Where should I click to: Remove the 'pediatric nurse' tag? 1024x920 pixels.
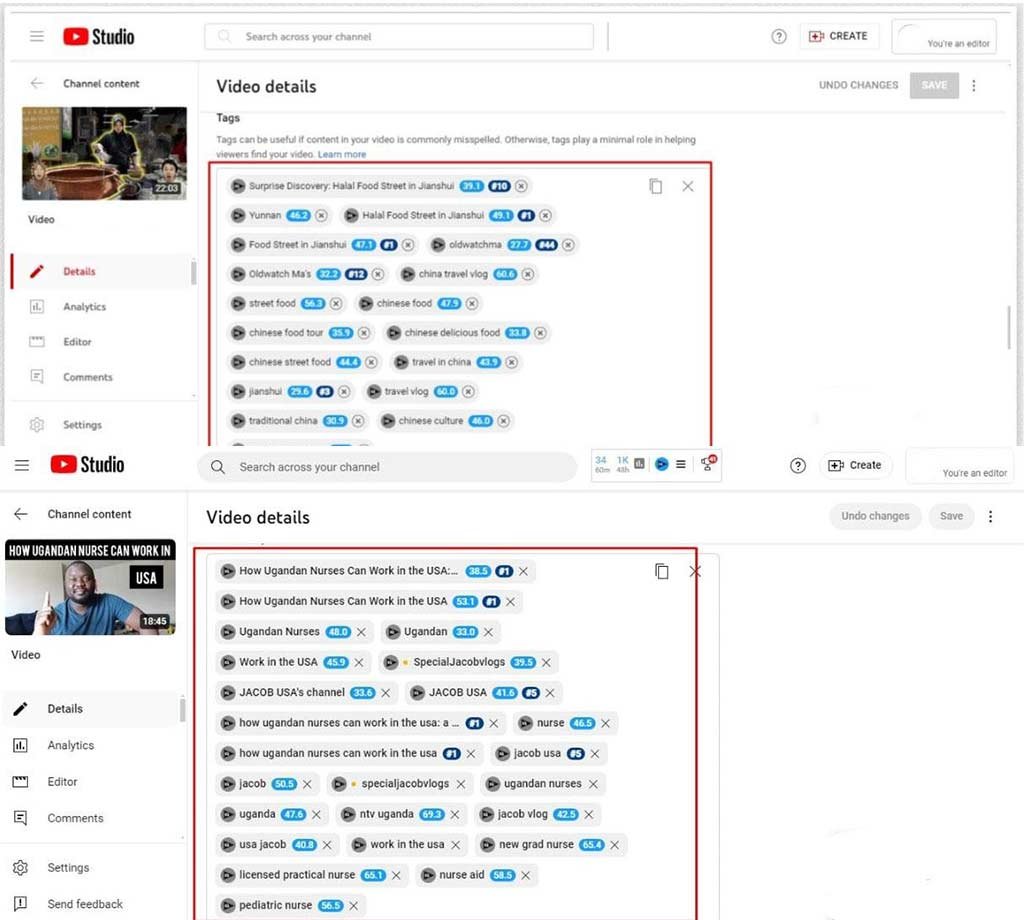[x=353, y=906]
